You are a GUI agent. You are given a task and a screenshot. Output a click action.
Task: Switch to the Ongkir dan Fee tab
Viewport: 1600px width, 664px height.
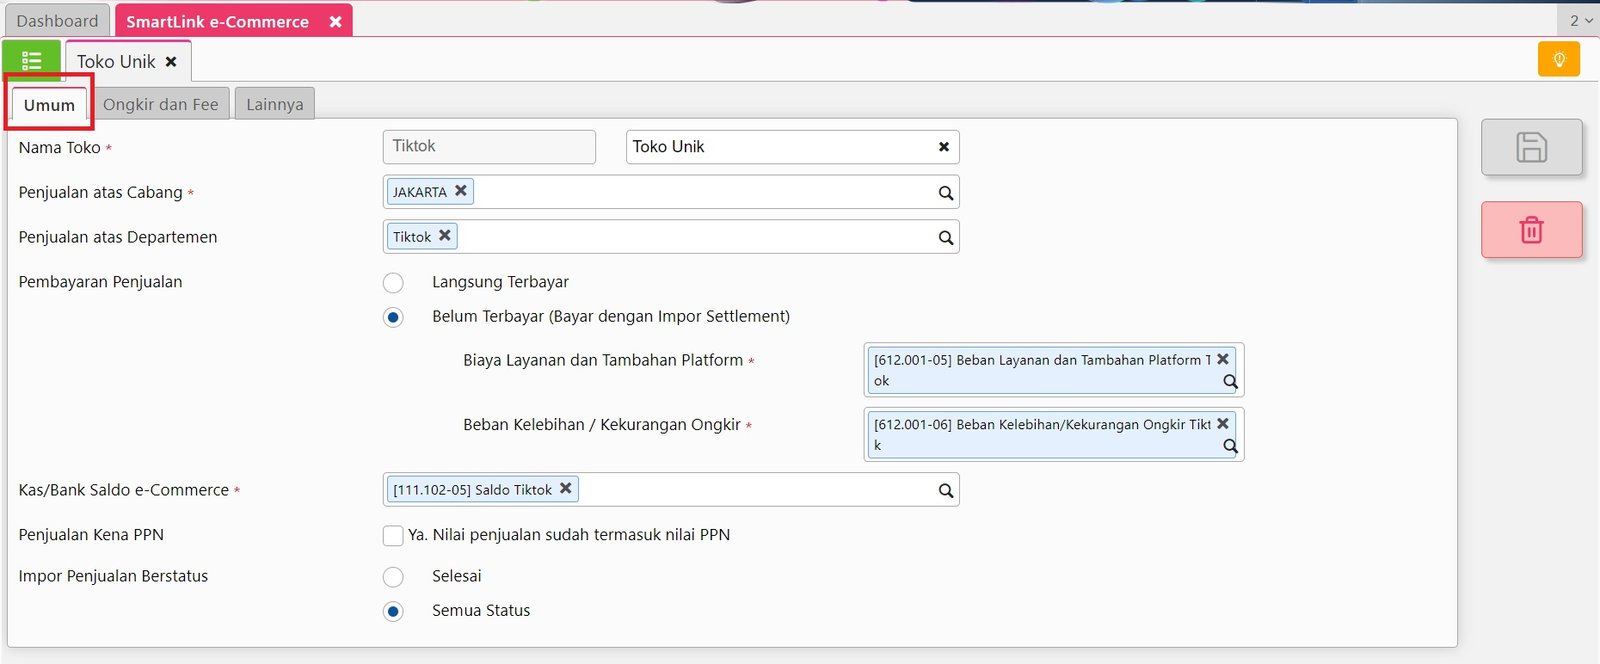tap(160, 104)
